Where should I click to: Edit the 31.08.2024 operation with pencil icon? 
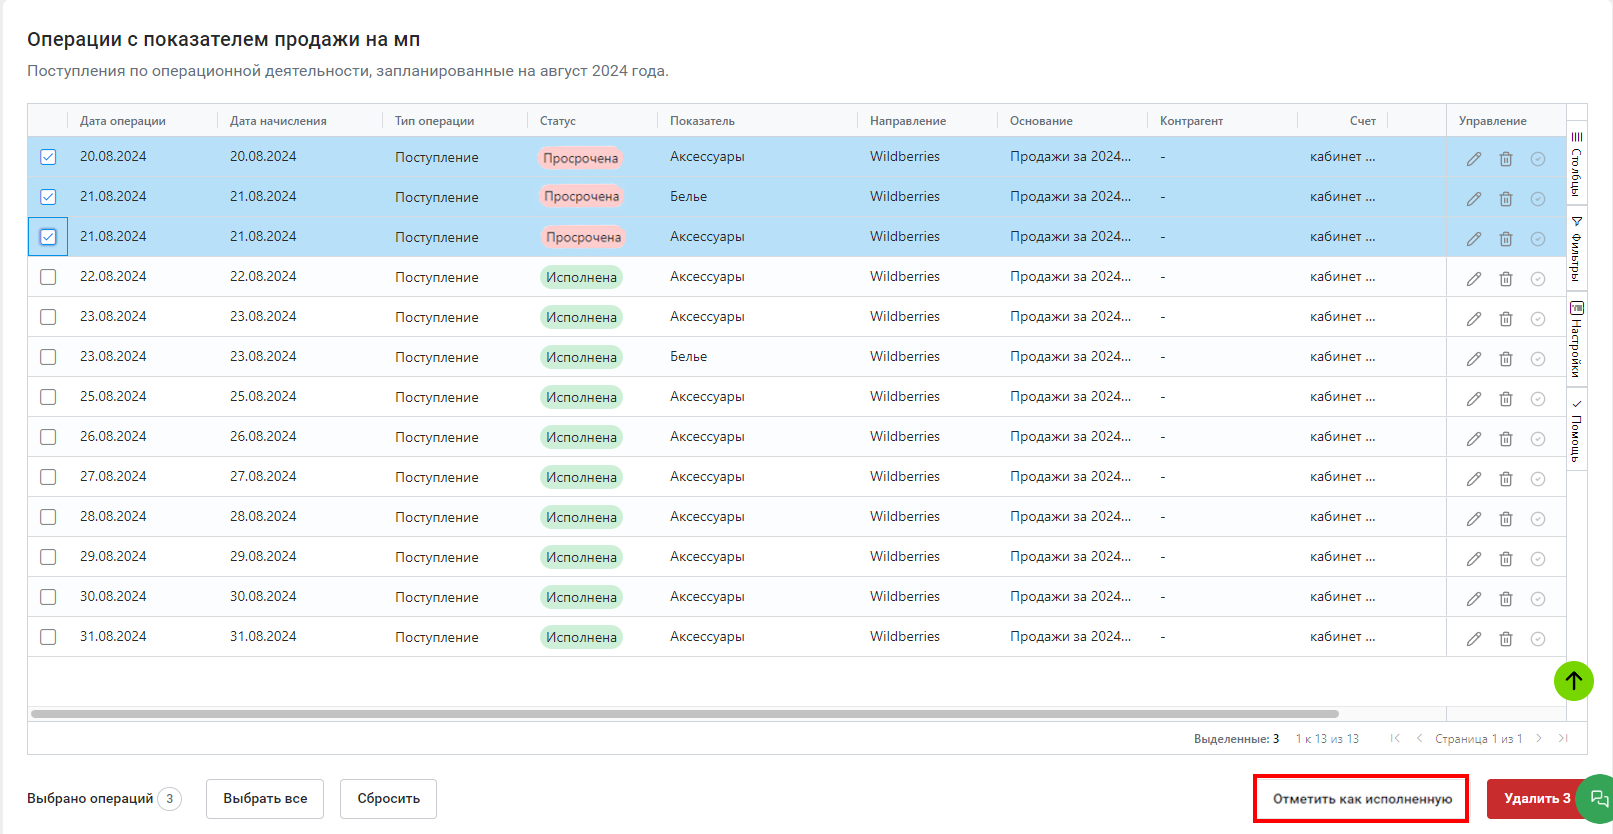1474,639
